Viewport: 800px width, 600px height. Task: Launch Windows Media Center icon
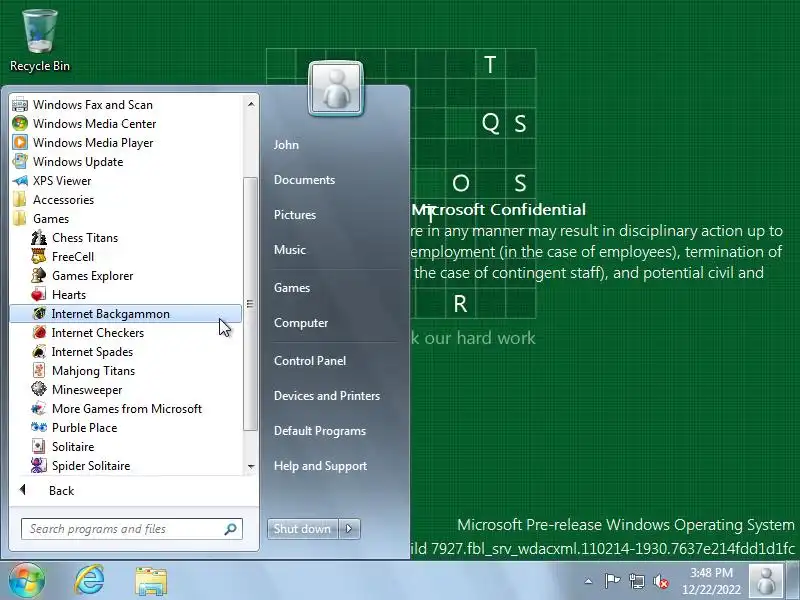(20, 123)
